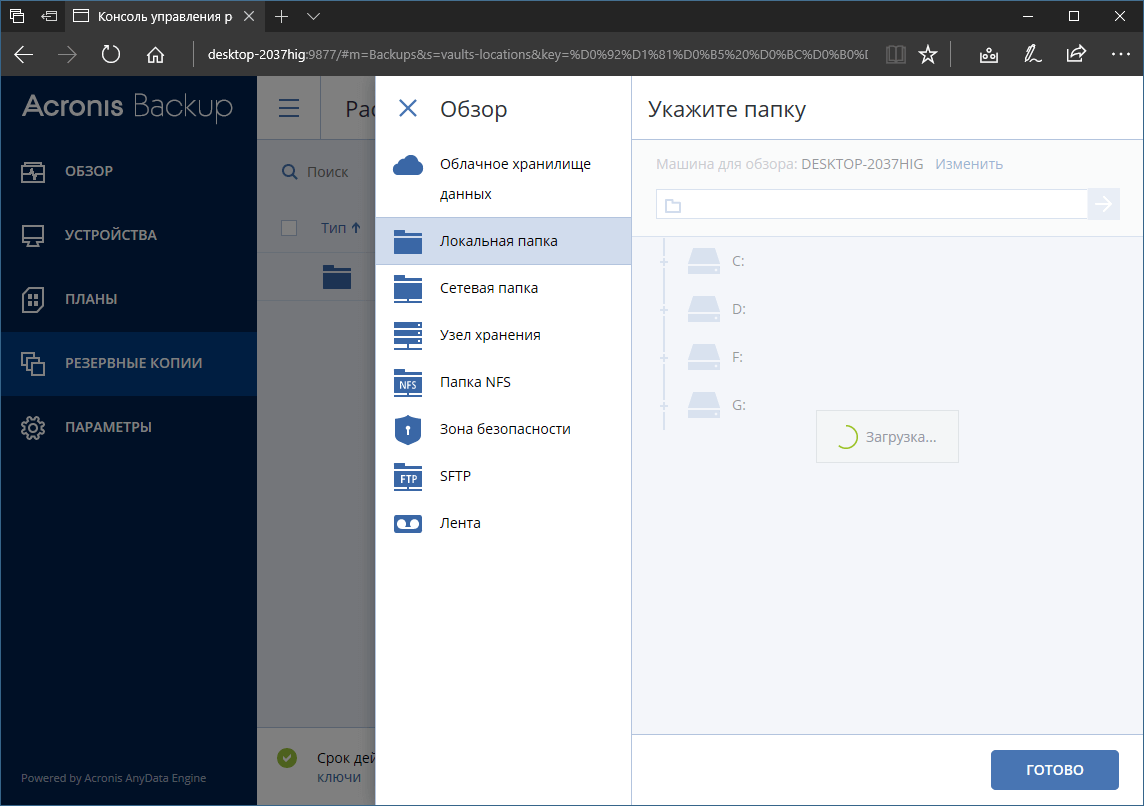Click the folder icon in the list row
This screenshot has width=1144, height=806.
point(337,276)
